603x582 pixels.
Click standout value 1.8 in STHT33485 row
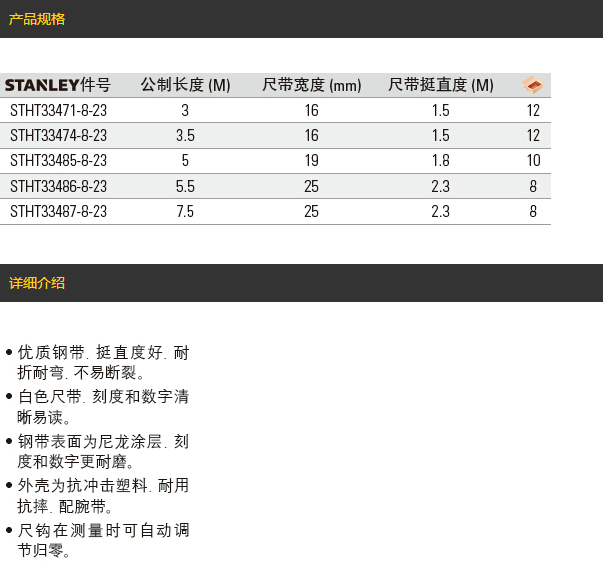click(x=441, y=160)
